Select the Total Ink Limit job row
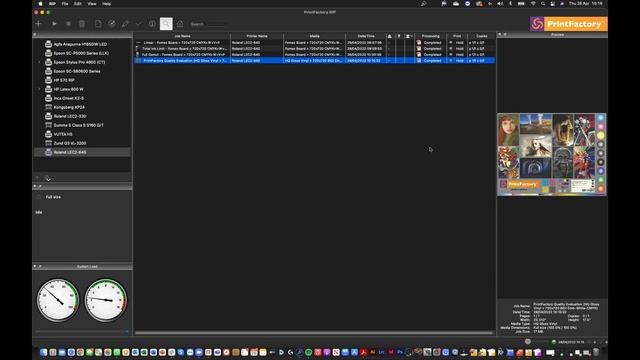 tap(315, 49)
